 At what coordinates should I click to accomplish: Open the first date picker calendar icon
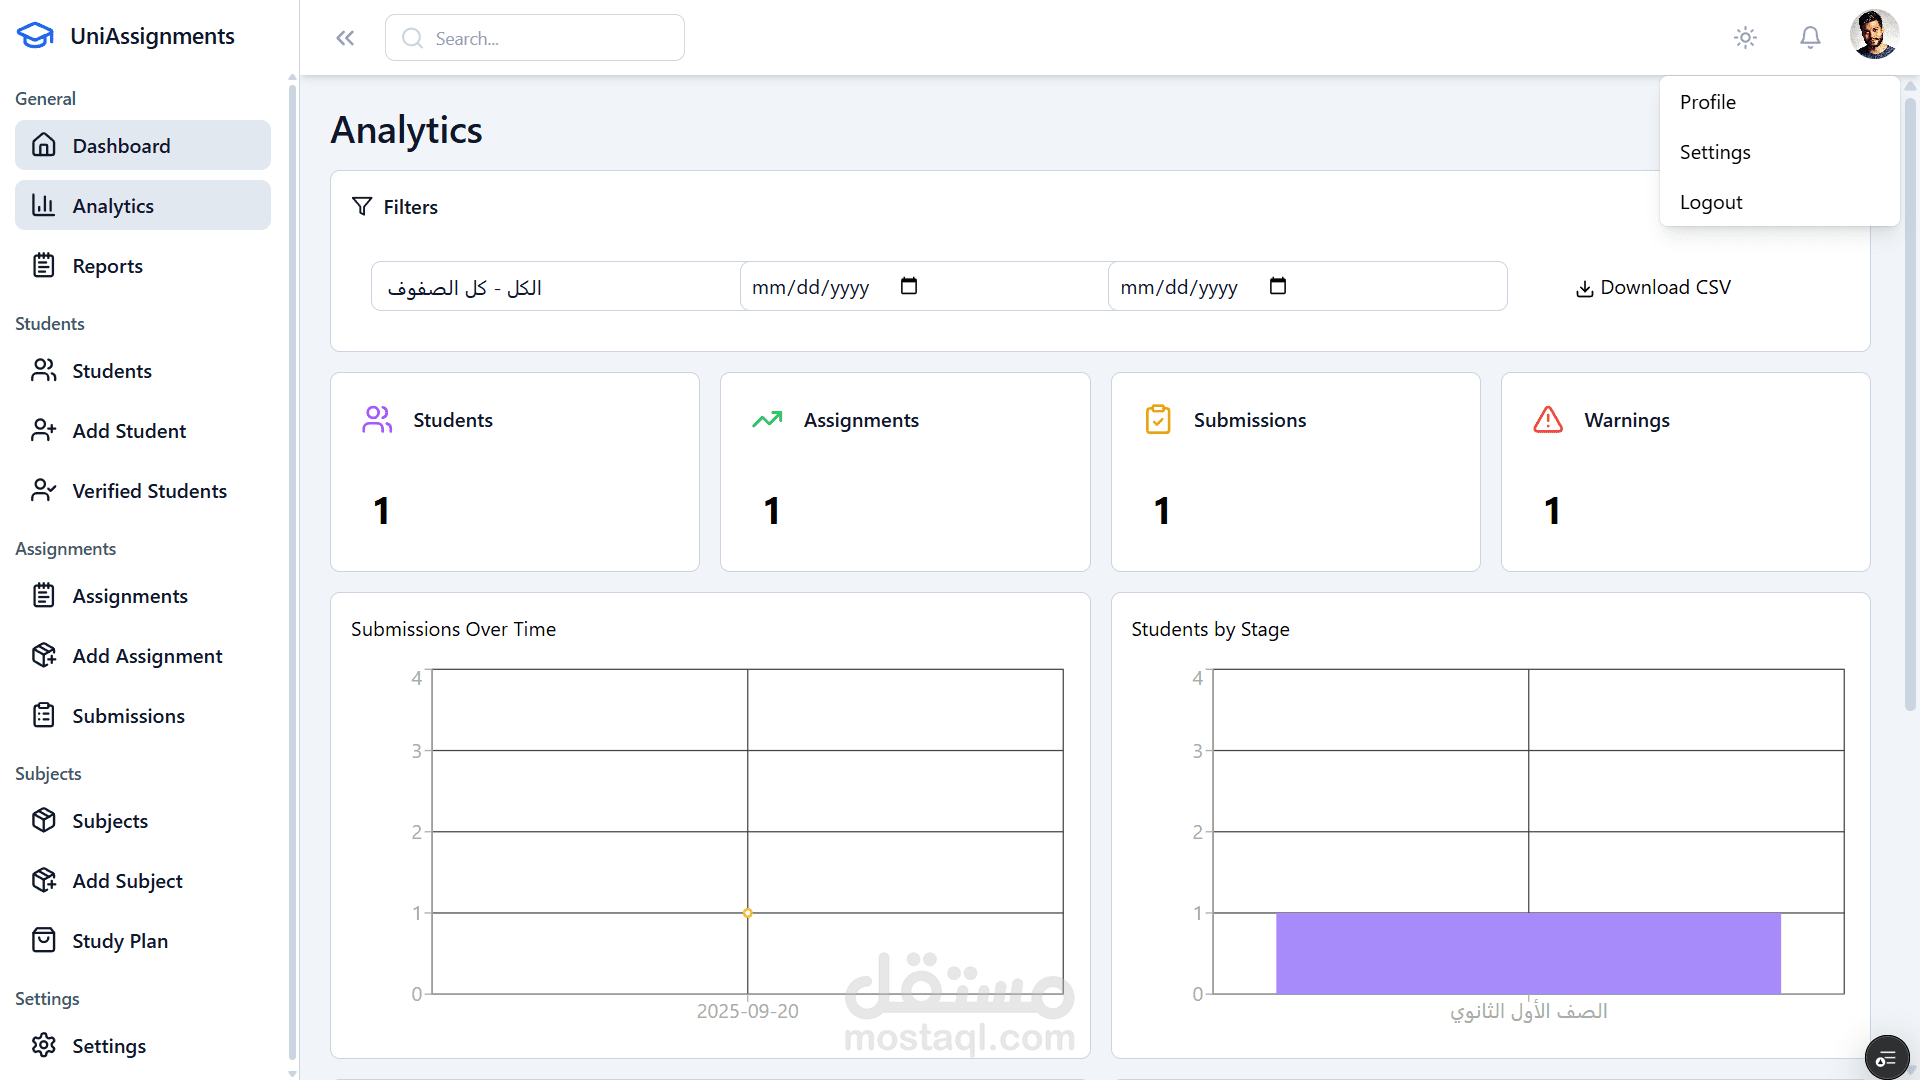coord(908,287)
